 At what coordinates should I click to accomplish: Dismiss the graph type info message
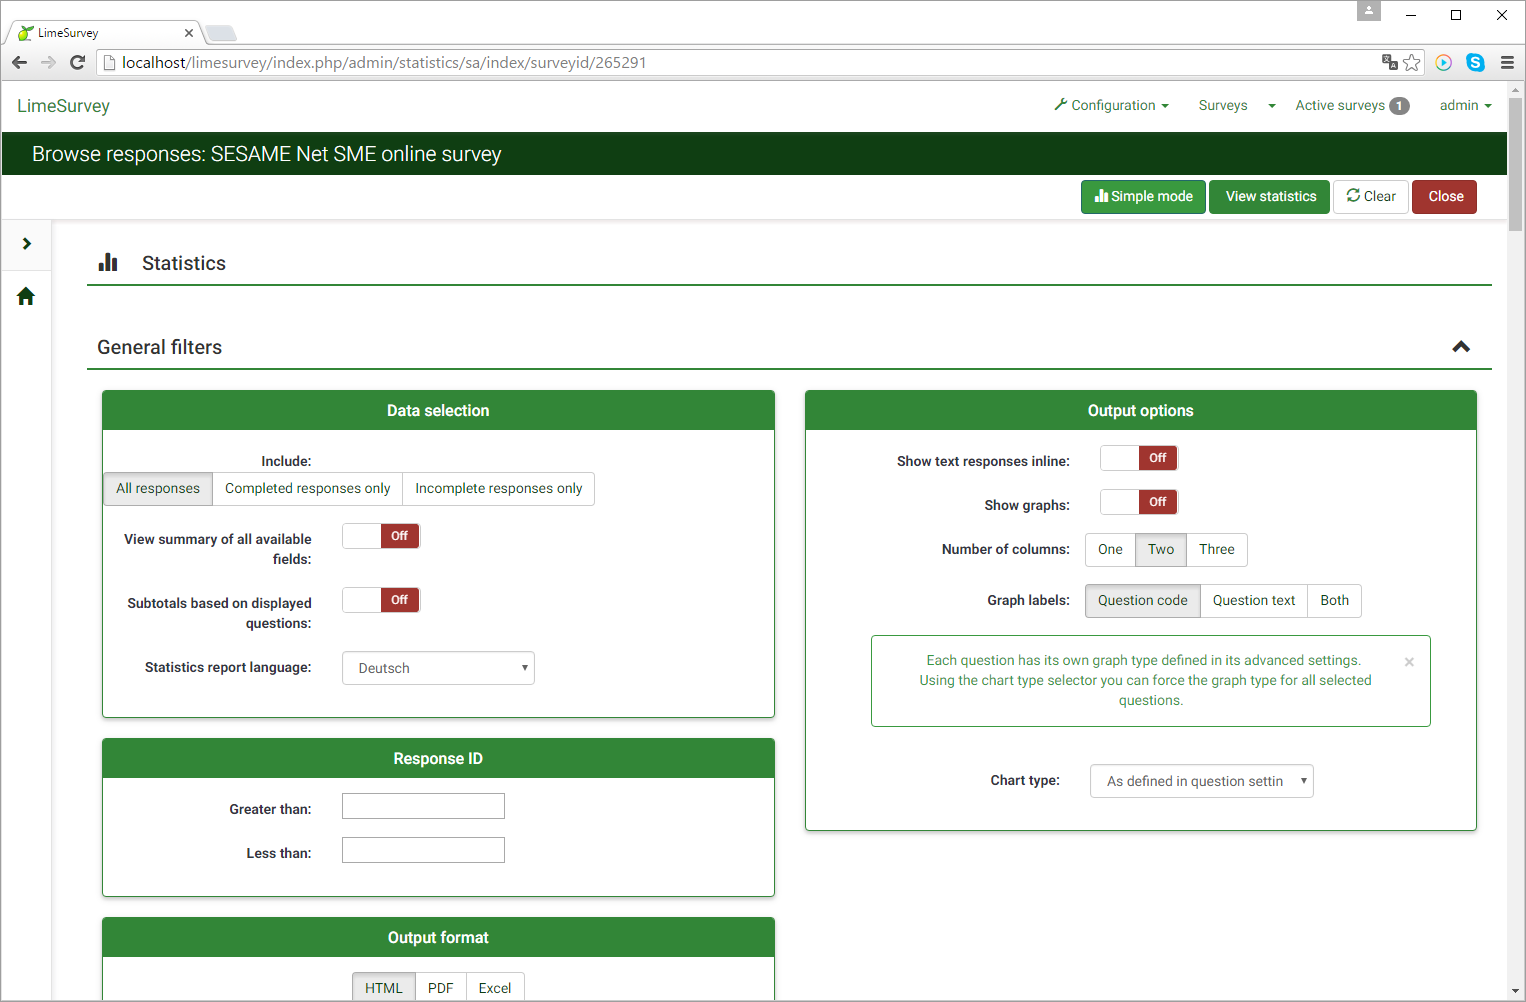(1408, 662)
